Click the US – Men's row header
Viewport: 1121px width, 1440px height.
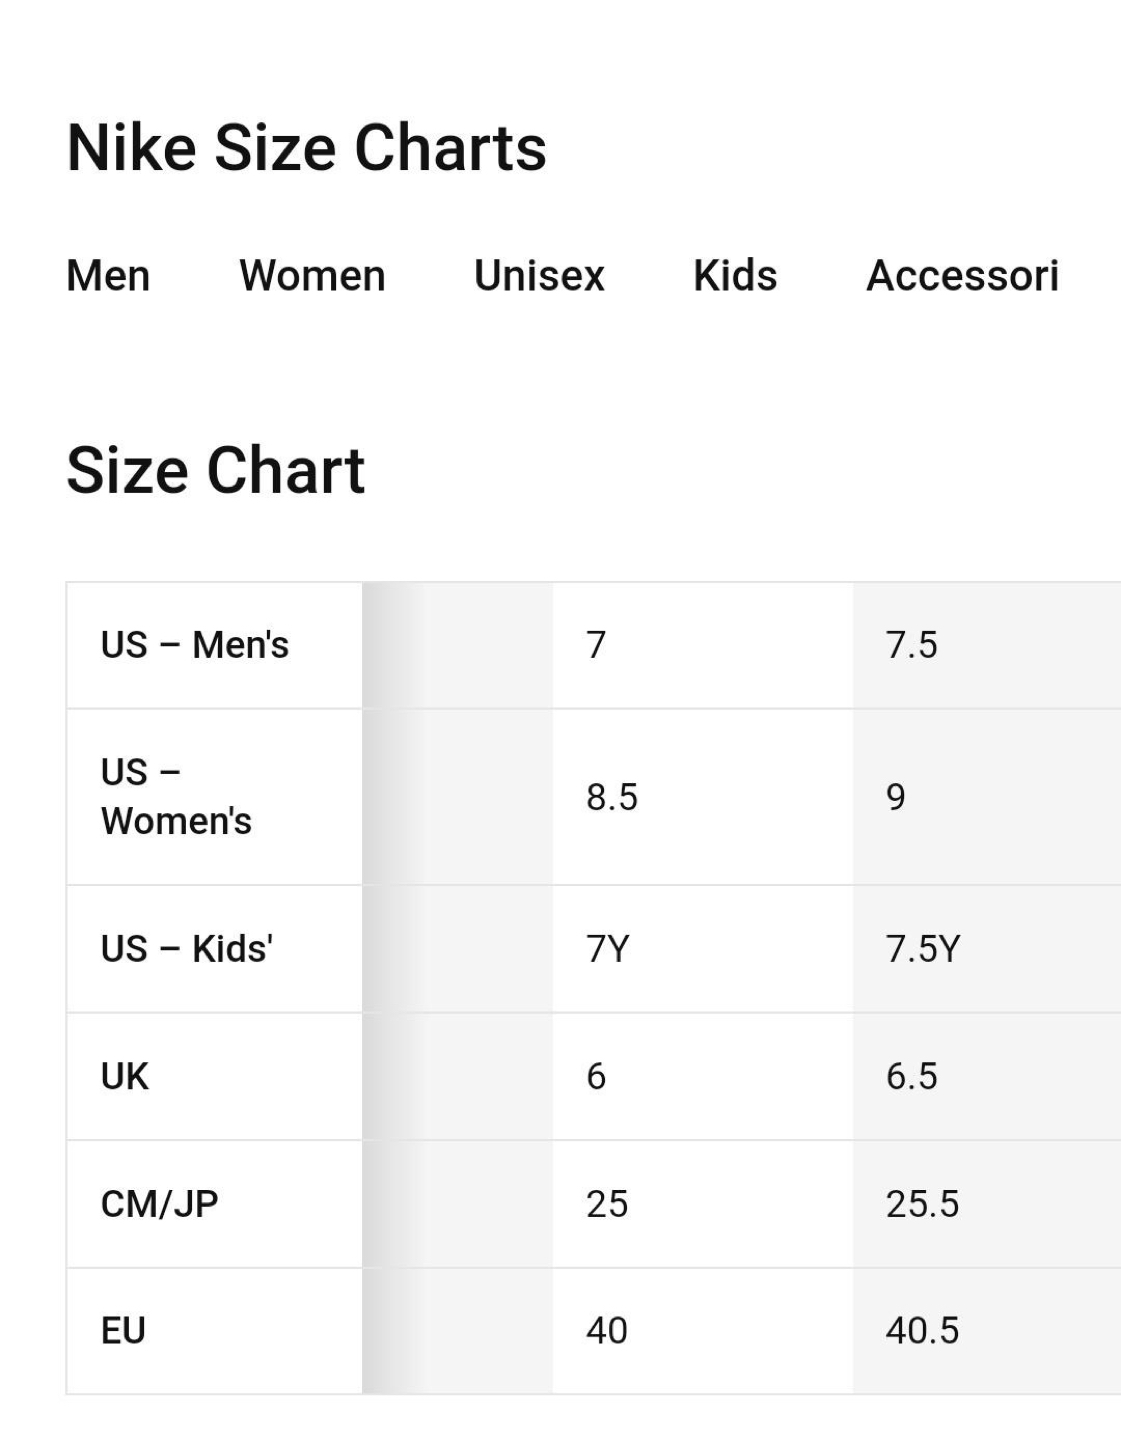pos(195,646)
